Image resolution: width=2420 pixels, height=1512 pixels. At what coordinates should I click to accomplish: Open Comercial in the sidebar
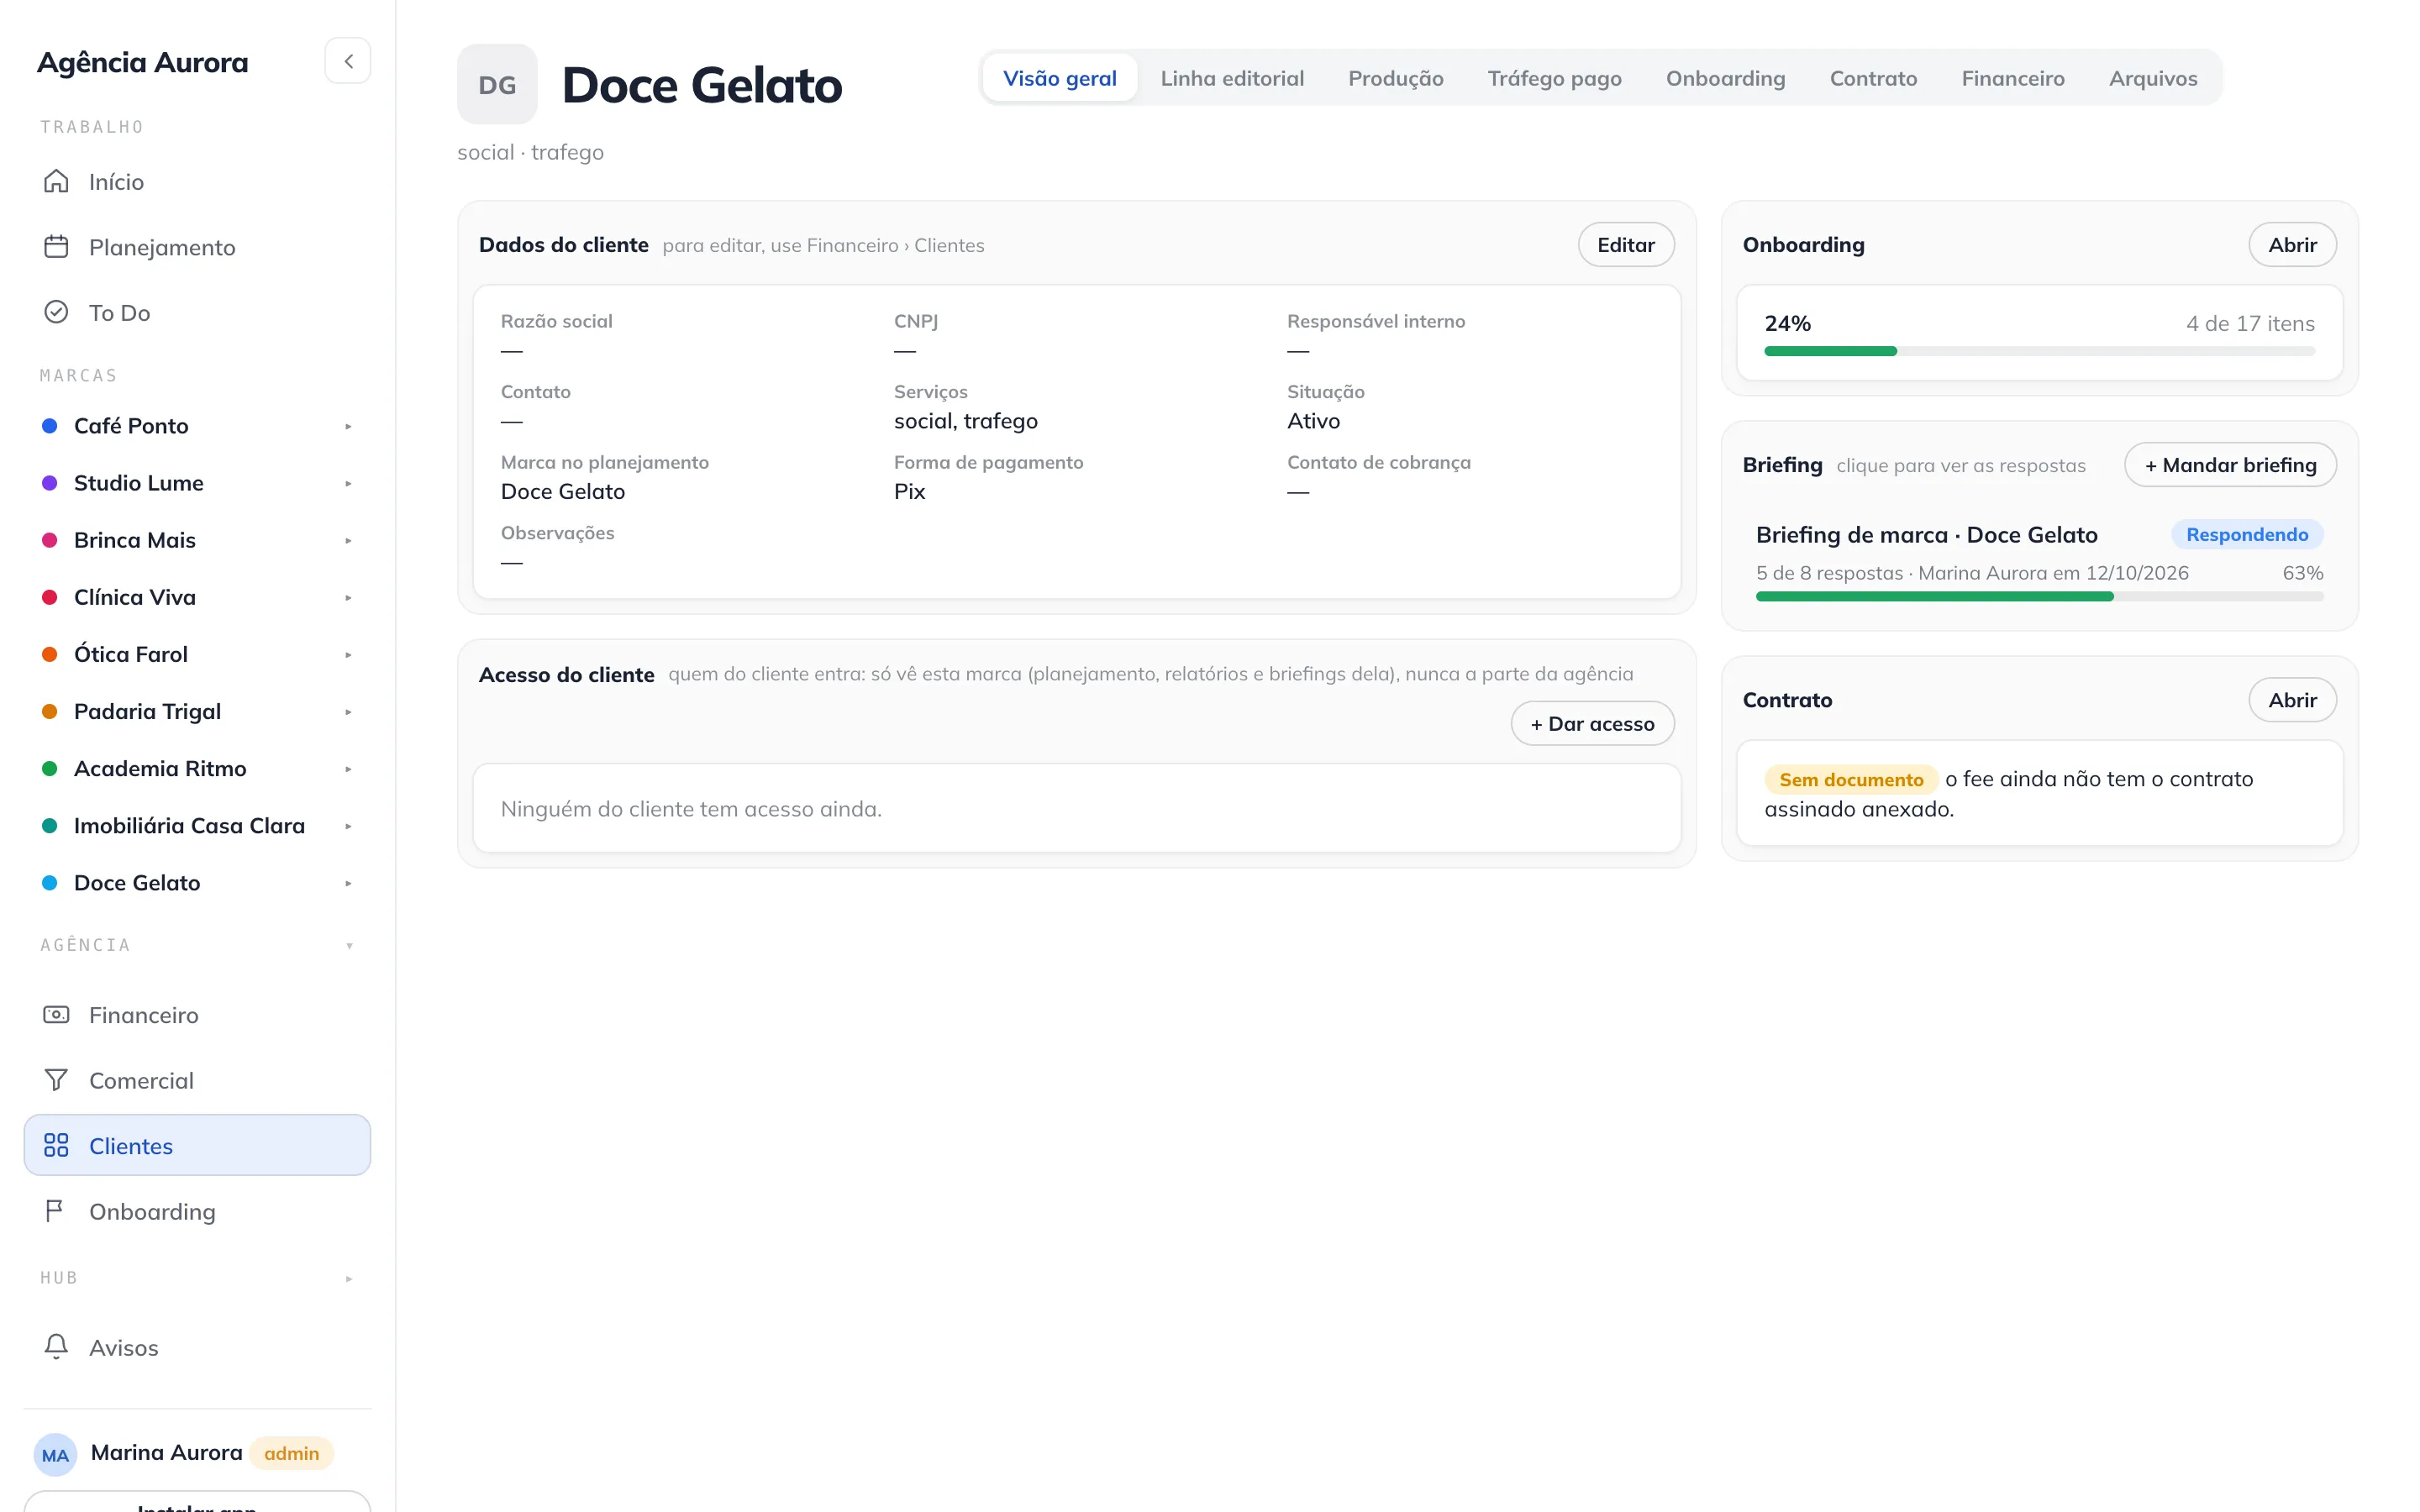tap(197, 1080)
